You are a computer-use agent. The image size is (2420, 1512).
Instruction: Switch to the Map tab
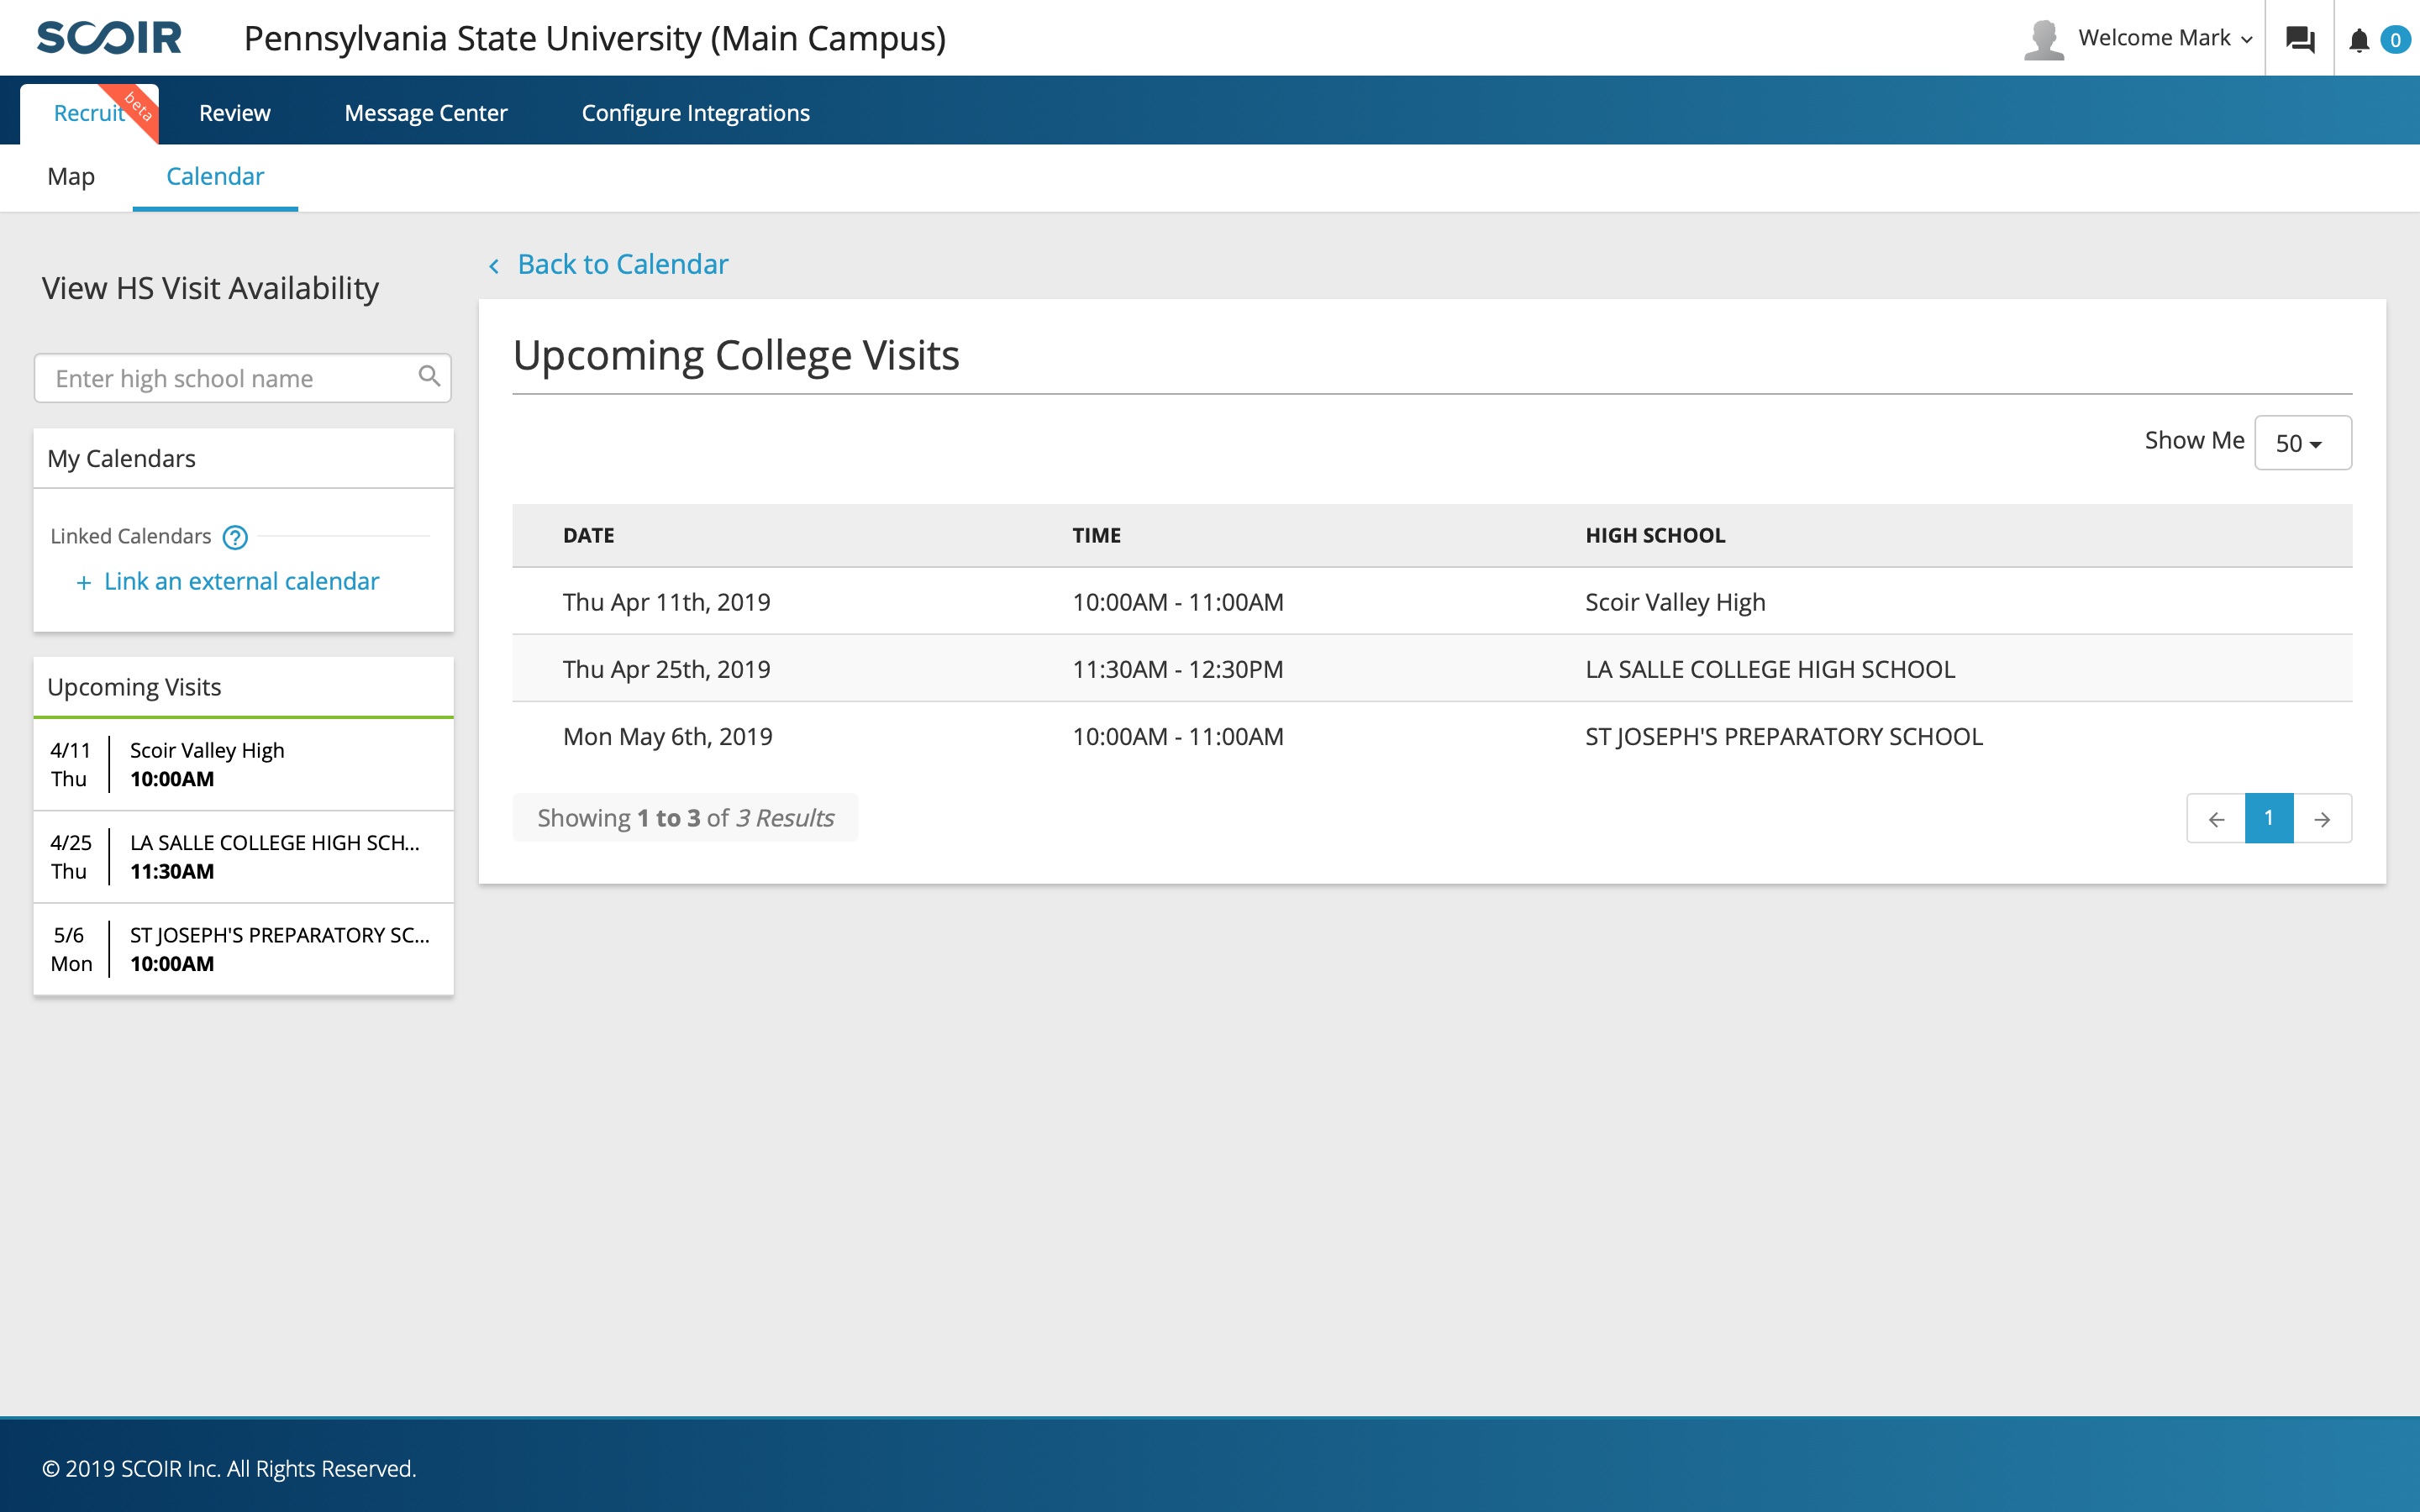(x=71, y=176)
